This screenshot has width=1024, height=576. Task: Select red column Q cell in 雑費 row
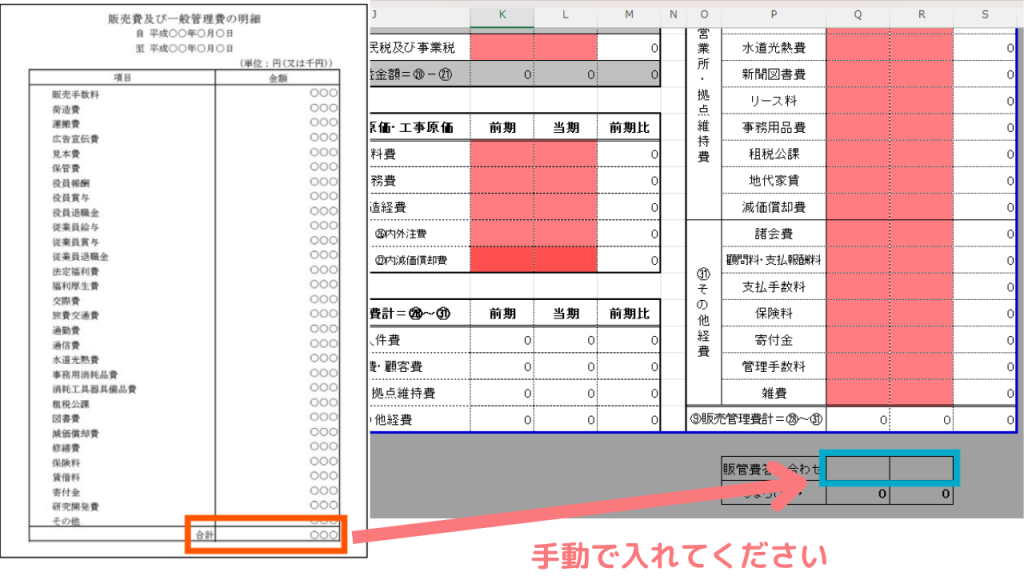(858, 393)
